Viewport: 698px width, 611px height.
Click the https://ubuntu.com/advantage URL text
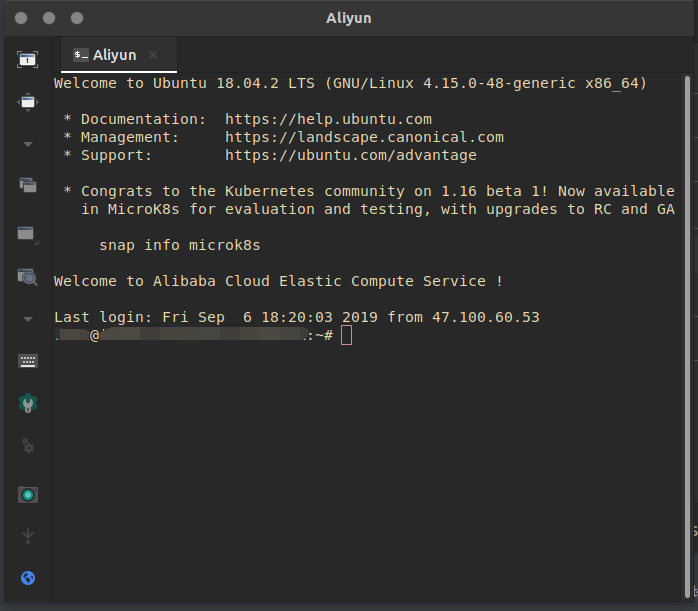click(351, 155)
